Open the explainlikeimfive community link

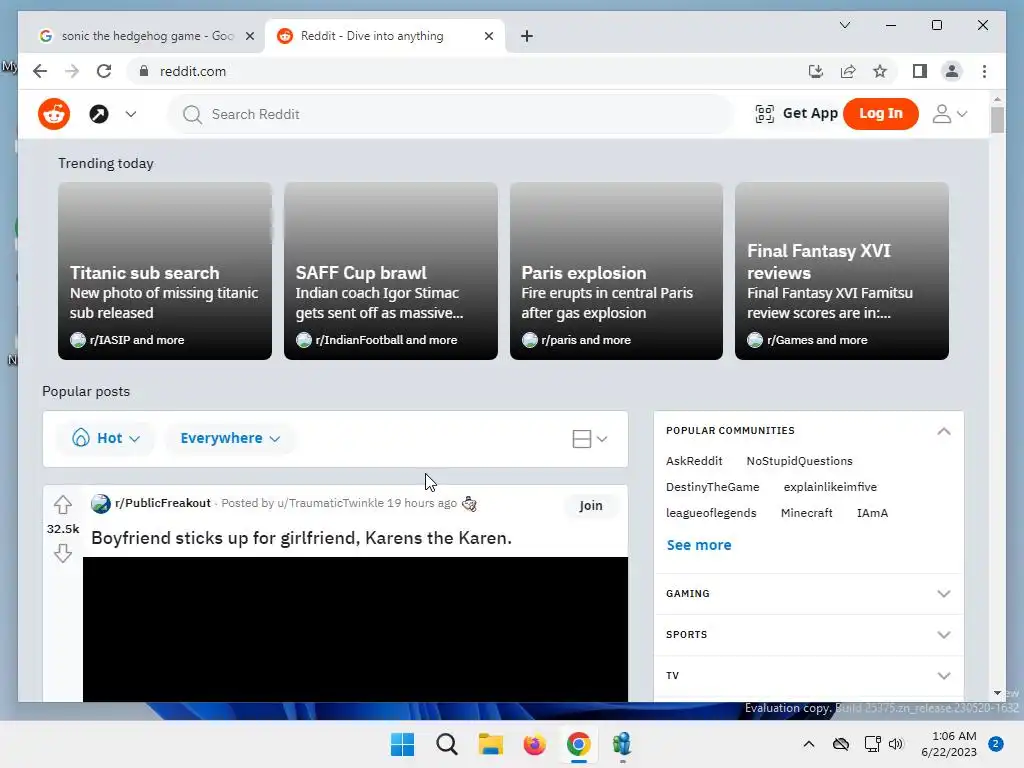coord(830,487)
